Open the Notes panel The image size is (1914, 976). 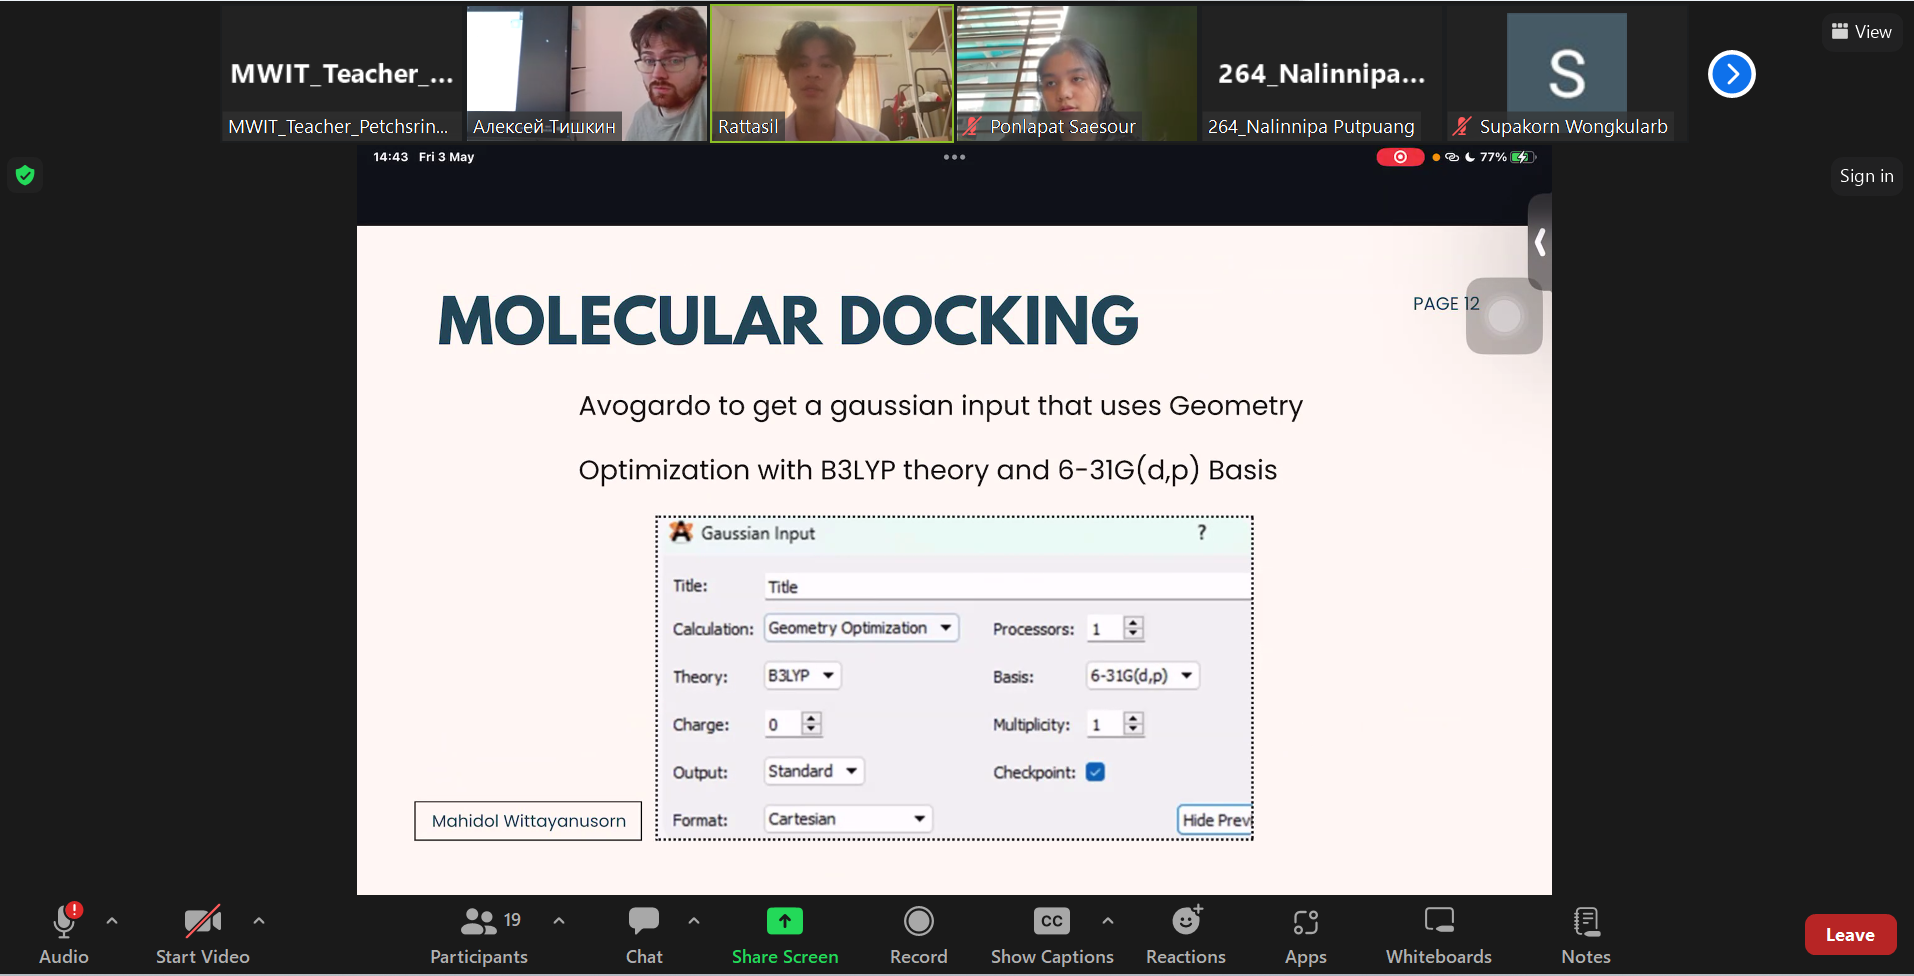[1586, 921]
